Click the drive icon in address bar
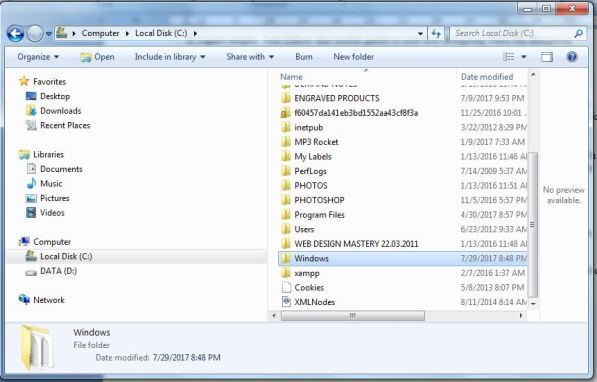 (x=62, y=33)
